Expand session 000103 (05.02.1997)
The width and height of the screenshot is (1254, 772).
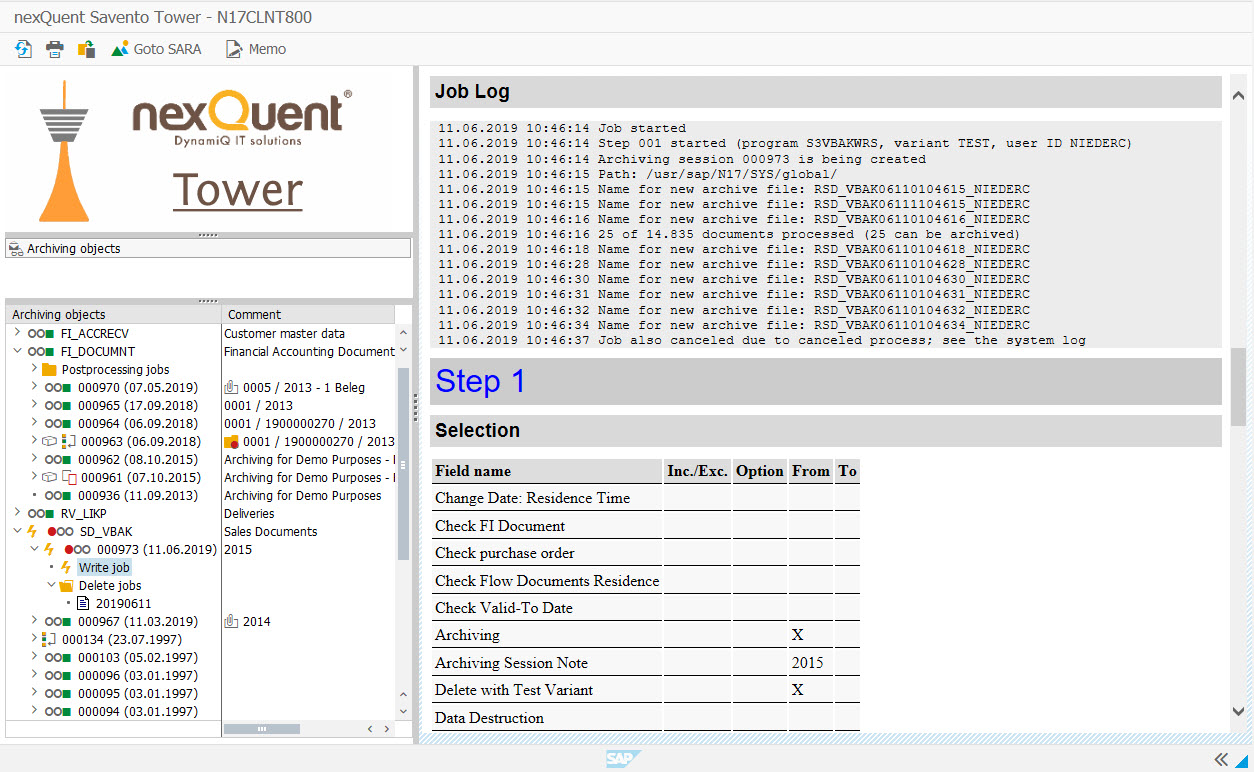click(34, 657)
